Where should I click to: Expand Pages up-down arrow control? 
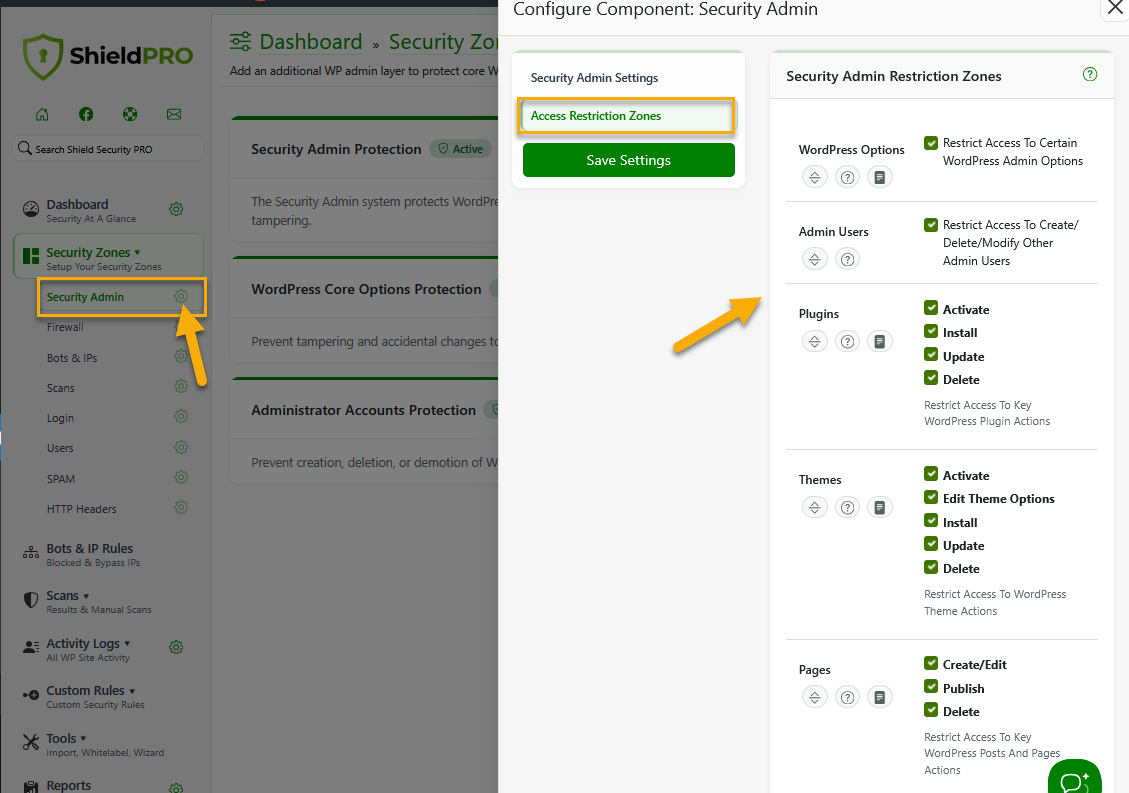click(814, 696)
